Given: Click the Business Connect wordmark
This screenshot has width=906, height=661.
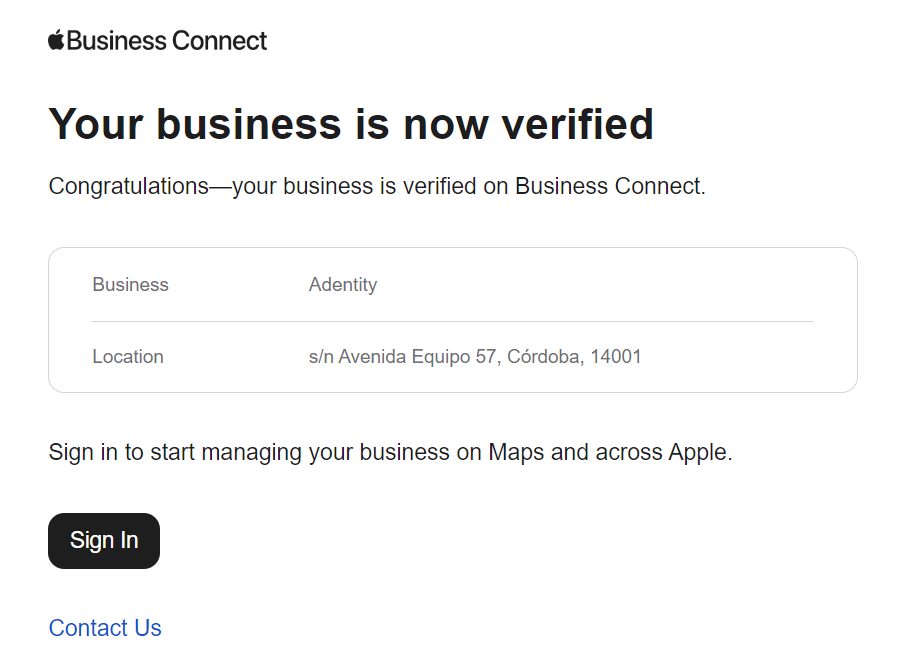Looking at the screenshot, I should (167, 41).
